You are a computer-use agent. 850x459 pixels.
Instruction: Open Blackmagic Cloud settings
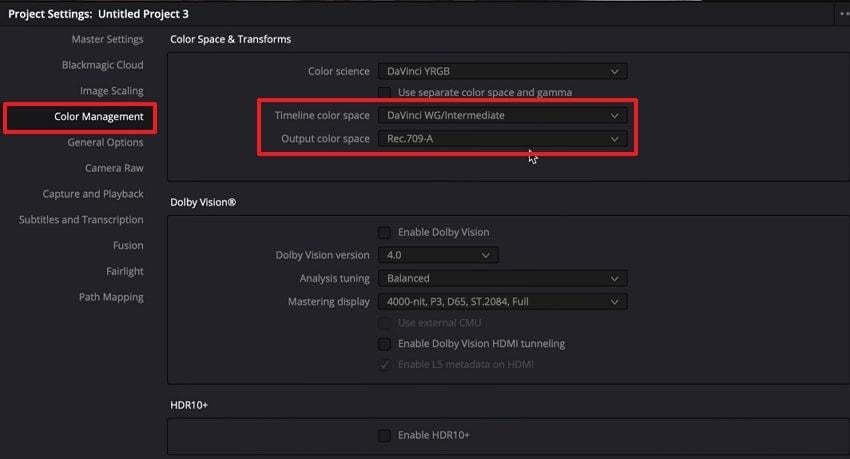[x=102, y=65]
